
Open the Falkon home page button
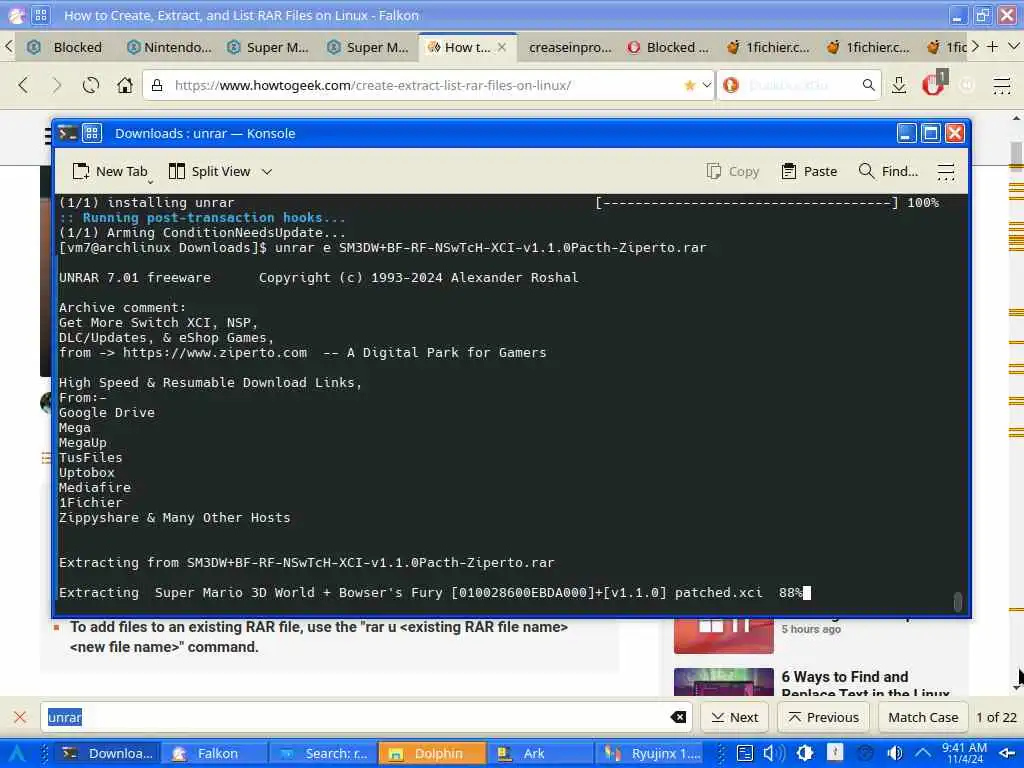125,85
